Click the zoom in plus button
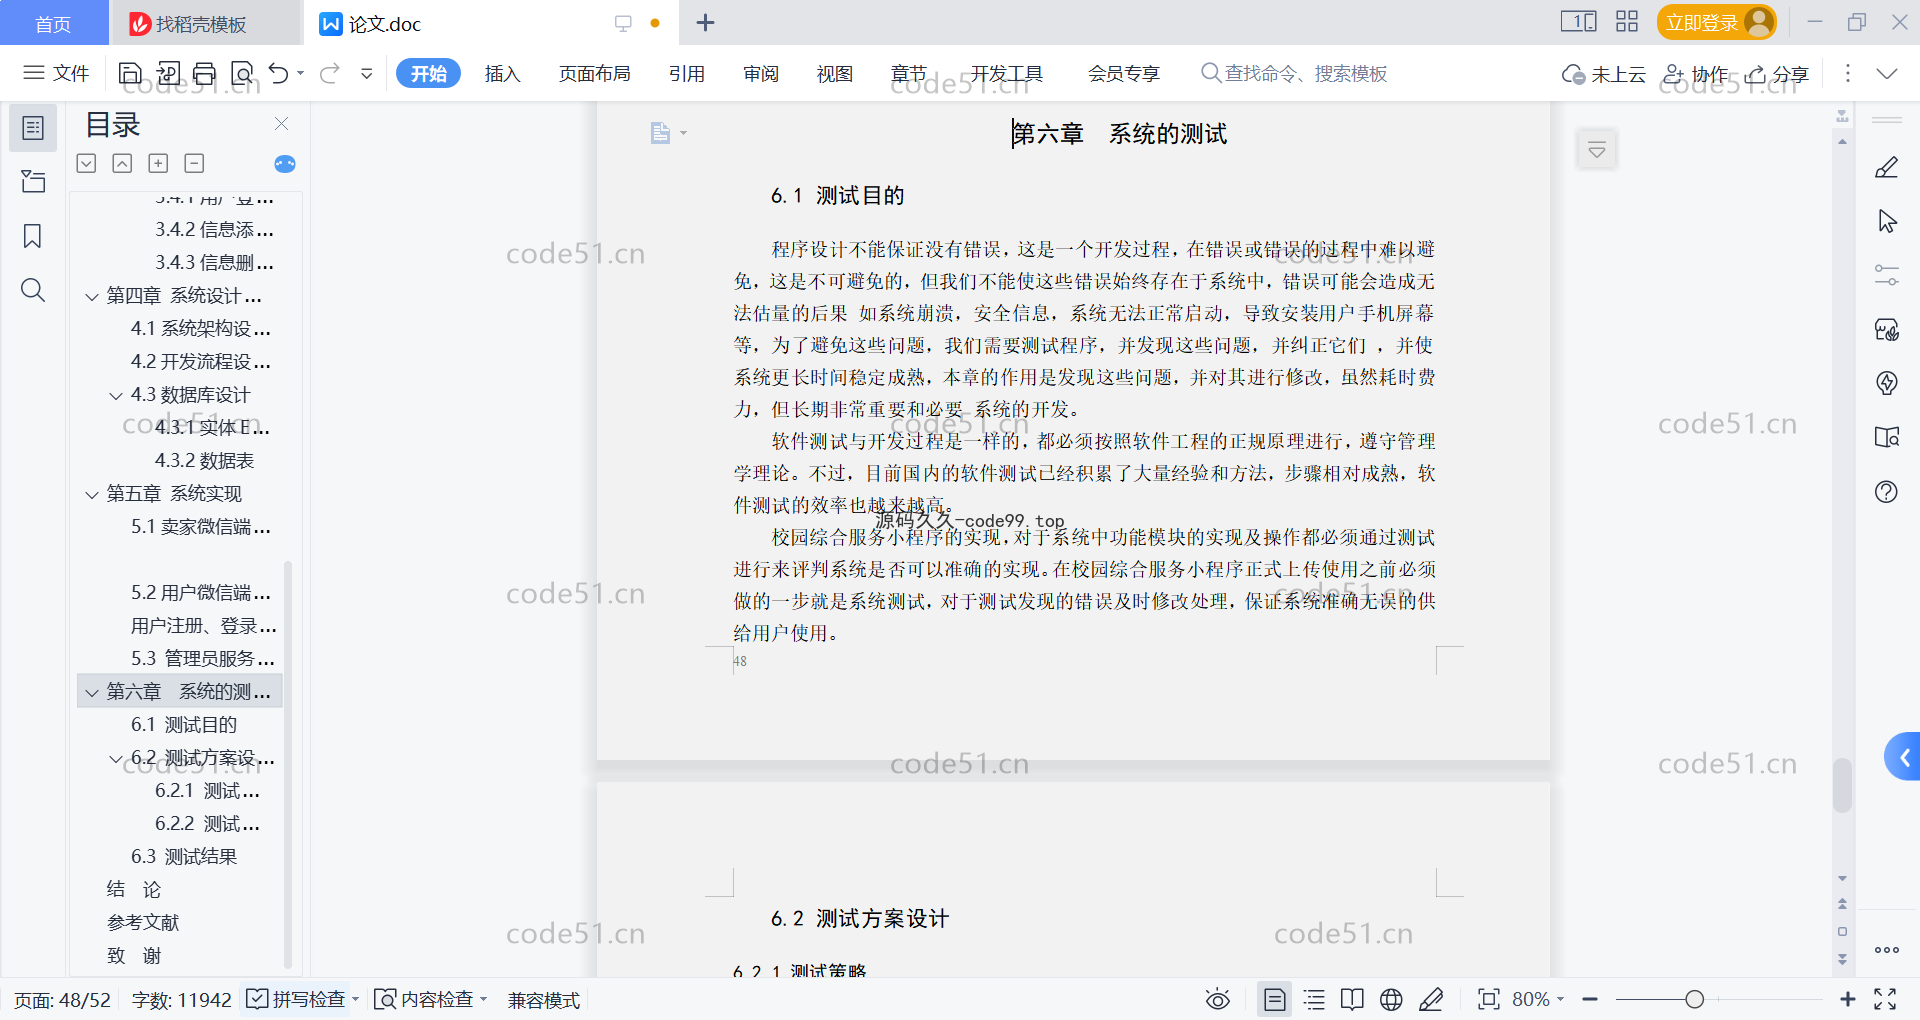Viewport: 1920px width, 1020px height. pos(1847,999)
